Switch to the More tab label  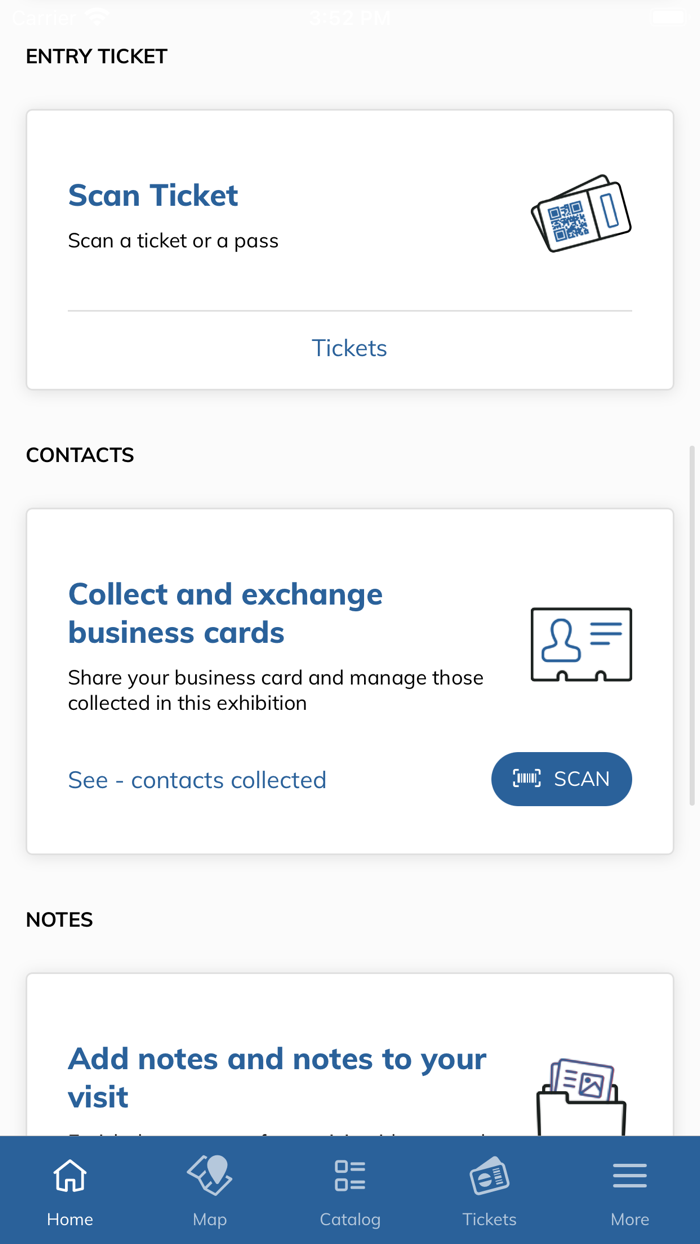coord(630,1219)
